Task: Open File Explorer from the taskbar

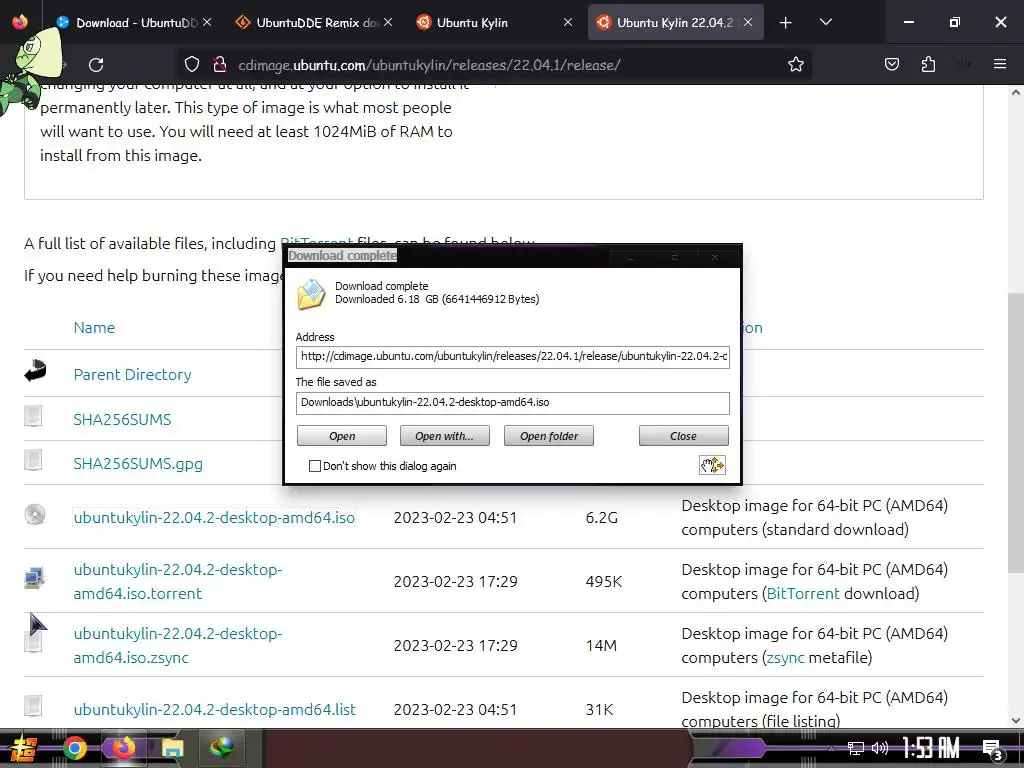Action: (x=172, y=748)
